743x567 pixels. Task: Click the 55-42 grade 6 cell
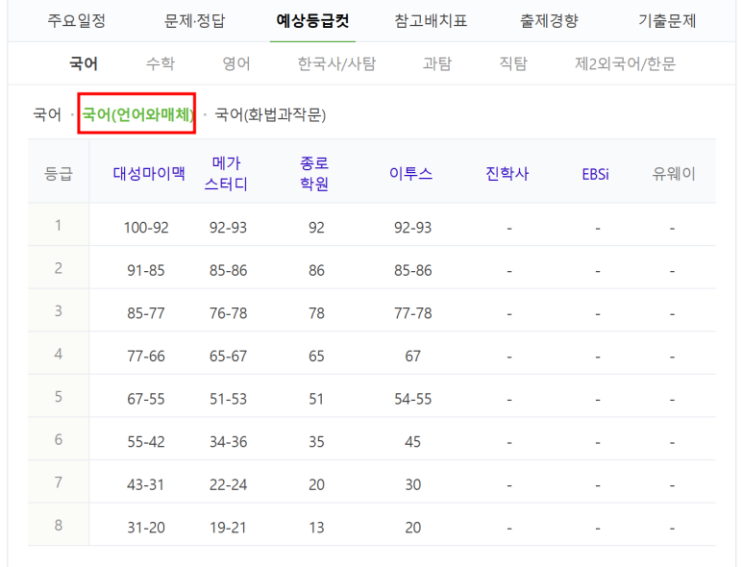(146, 442)
